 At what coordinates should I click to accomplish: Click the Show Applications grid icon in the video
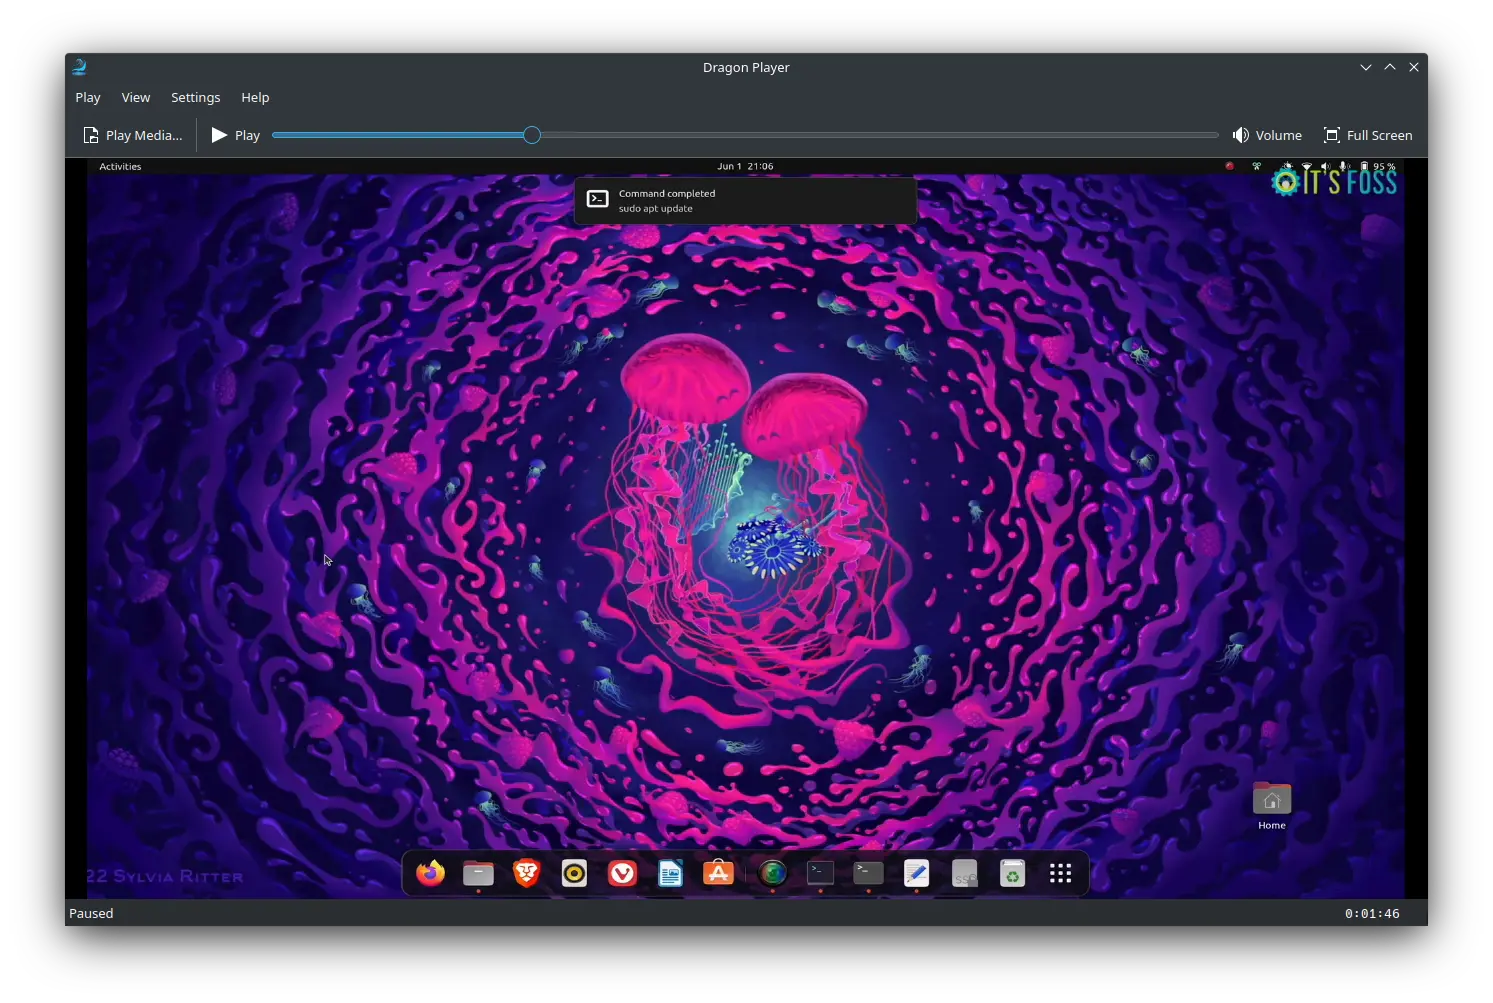coord(1060,873)
